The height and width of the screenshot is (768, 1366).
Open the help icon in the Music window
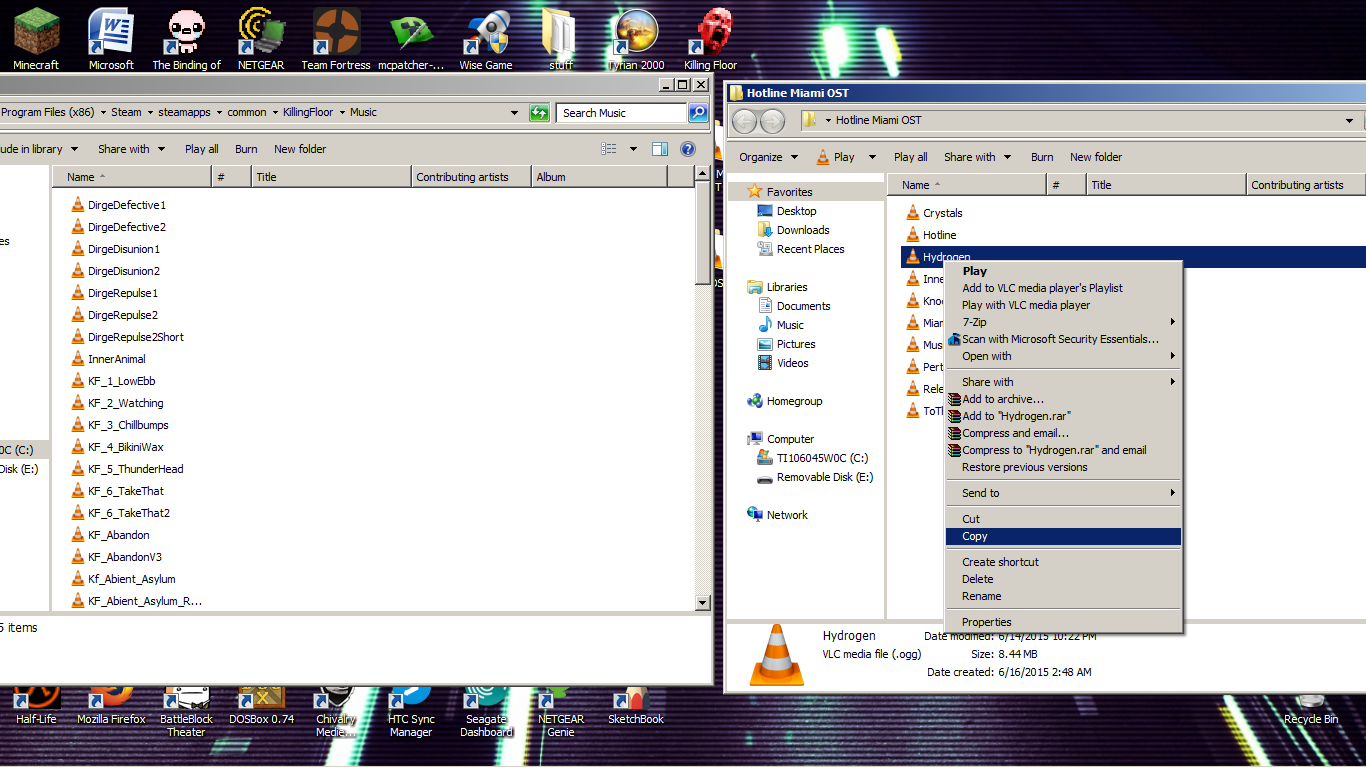(x=688, y=149)
